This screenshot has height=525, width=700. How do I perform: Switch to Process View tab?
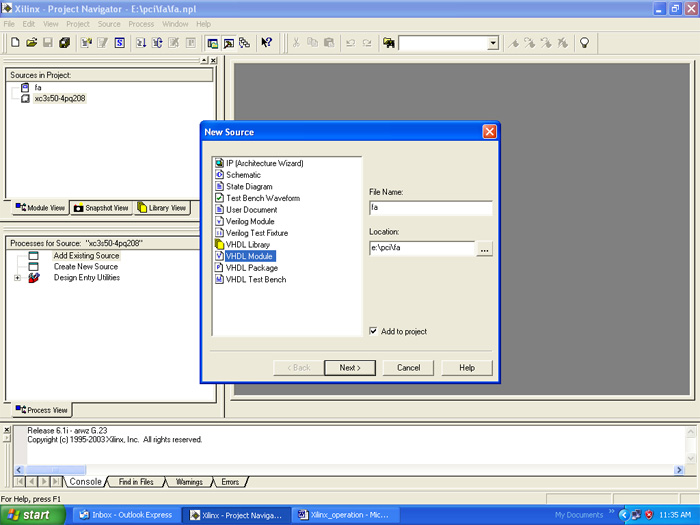coord(42,410)
